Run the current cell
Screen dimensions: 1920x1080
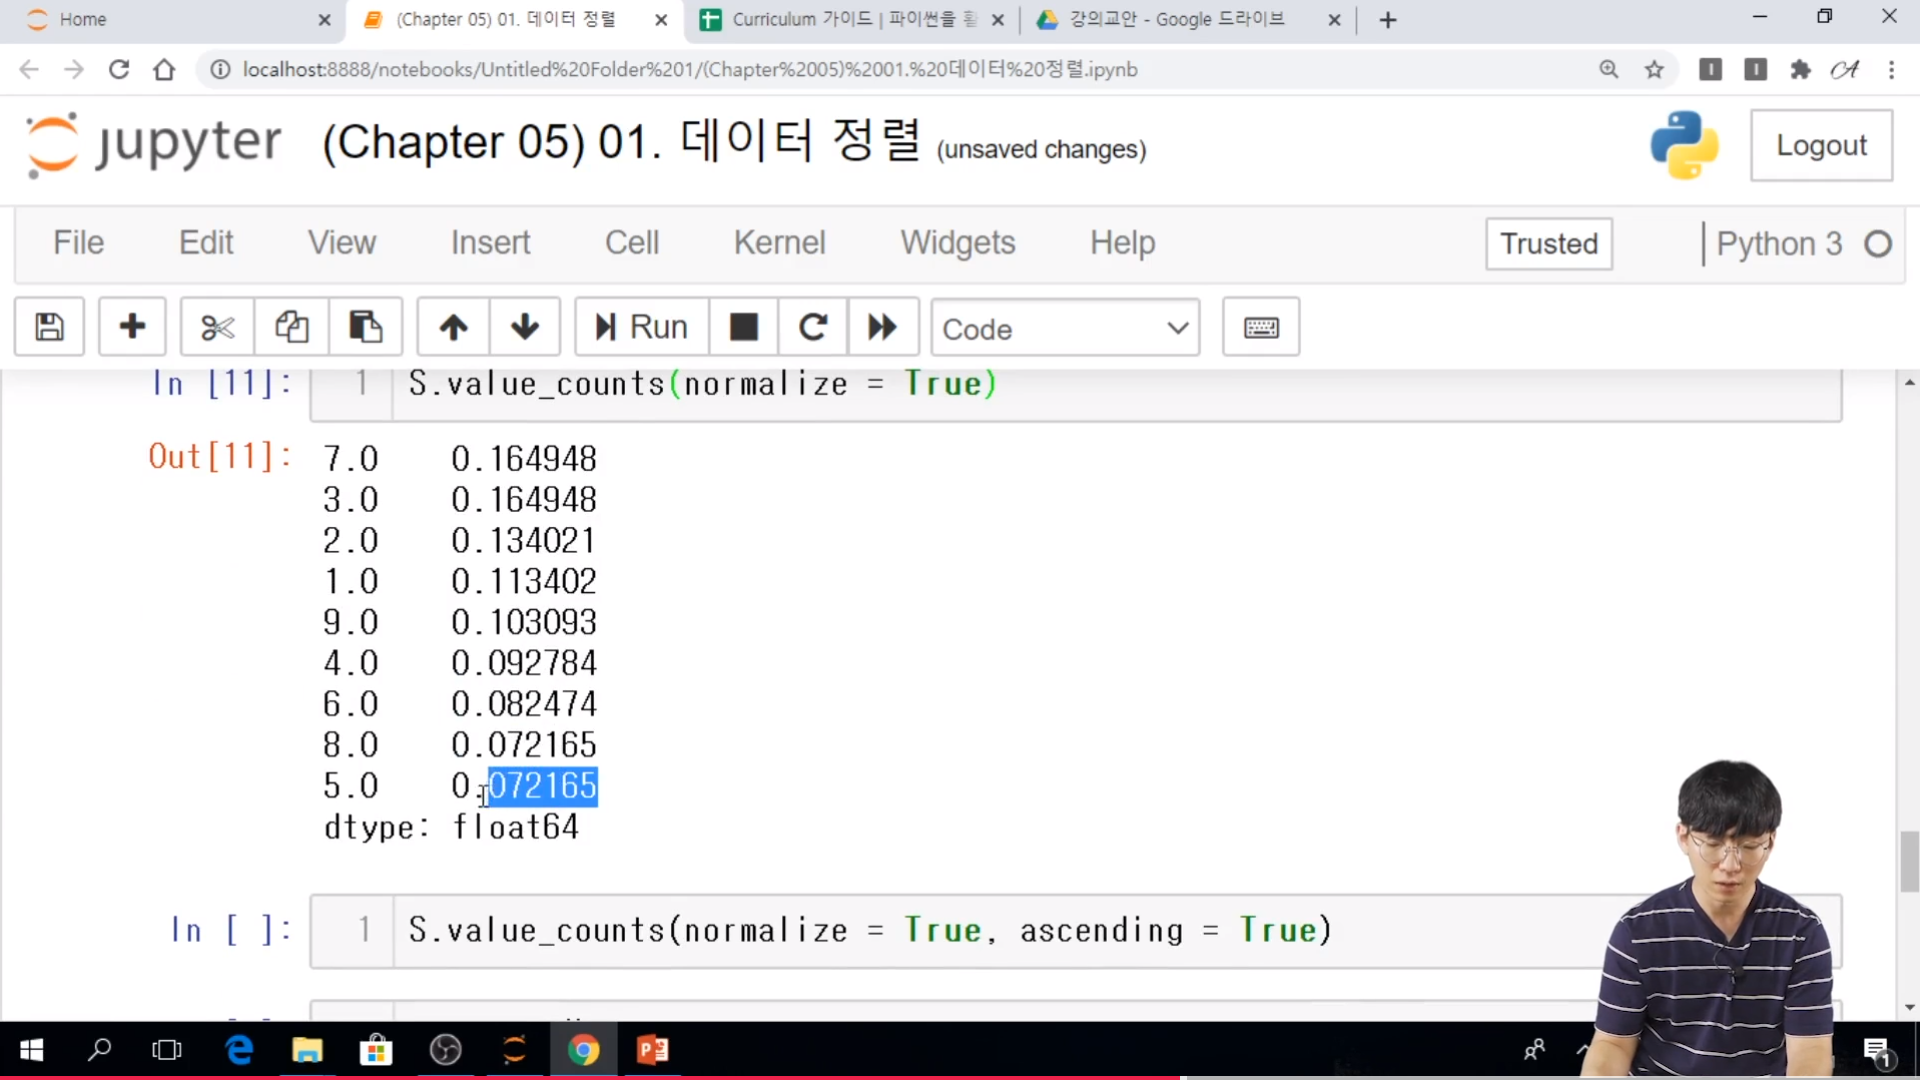pos(642,327)
